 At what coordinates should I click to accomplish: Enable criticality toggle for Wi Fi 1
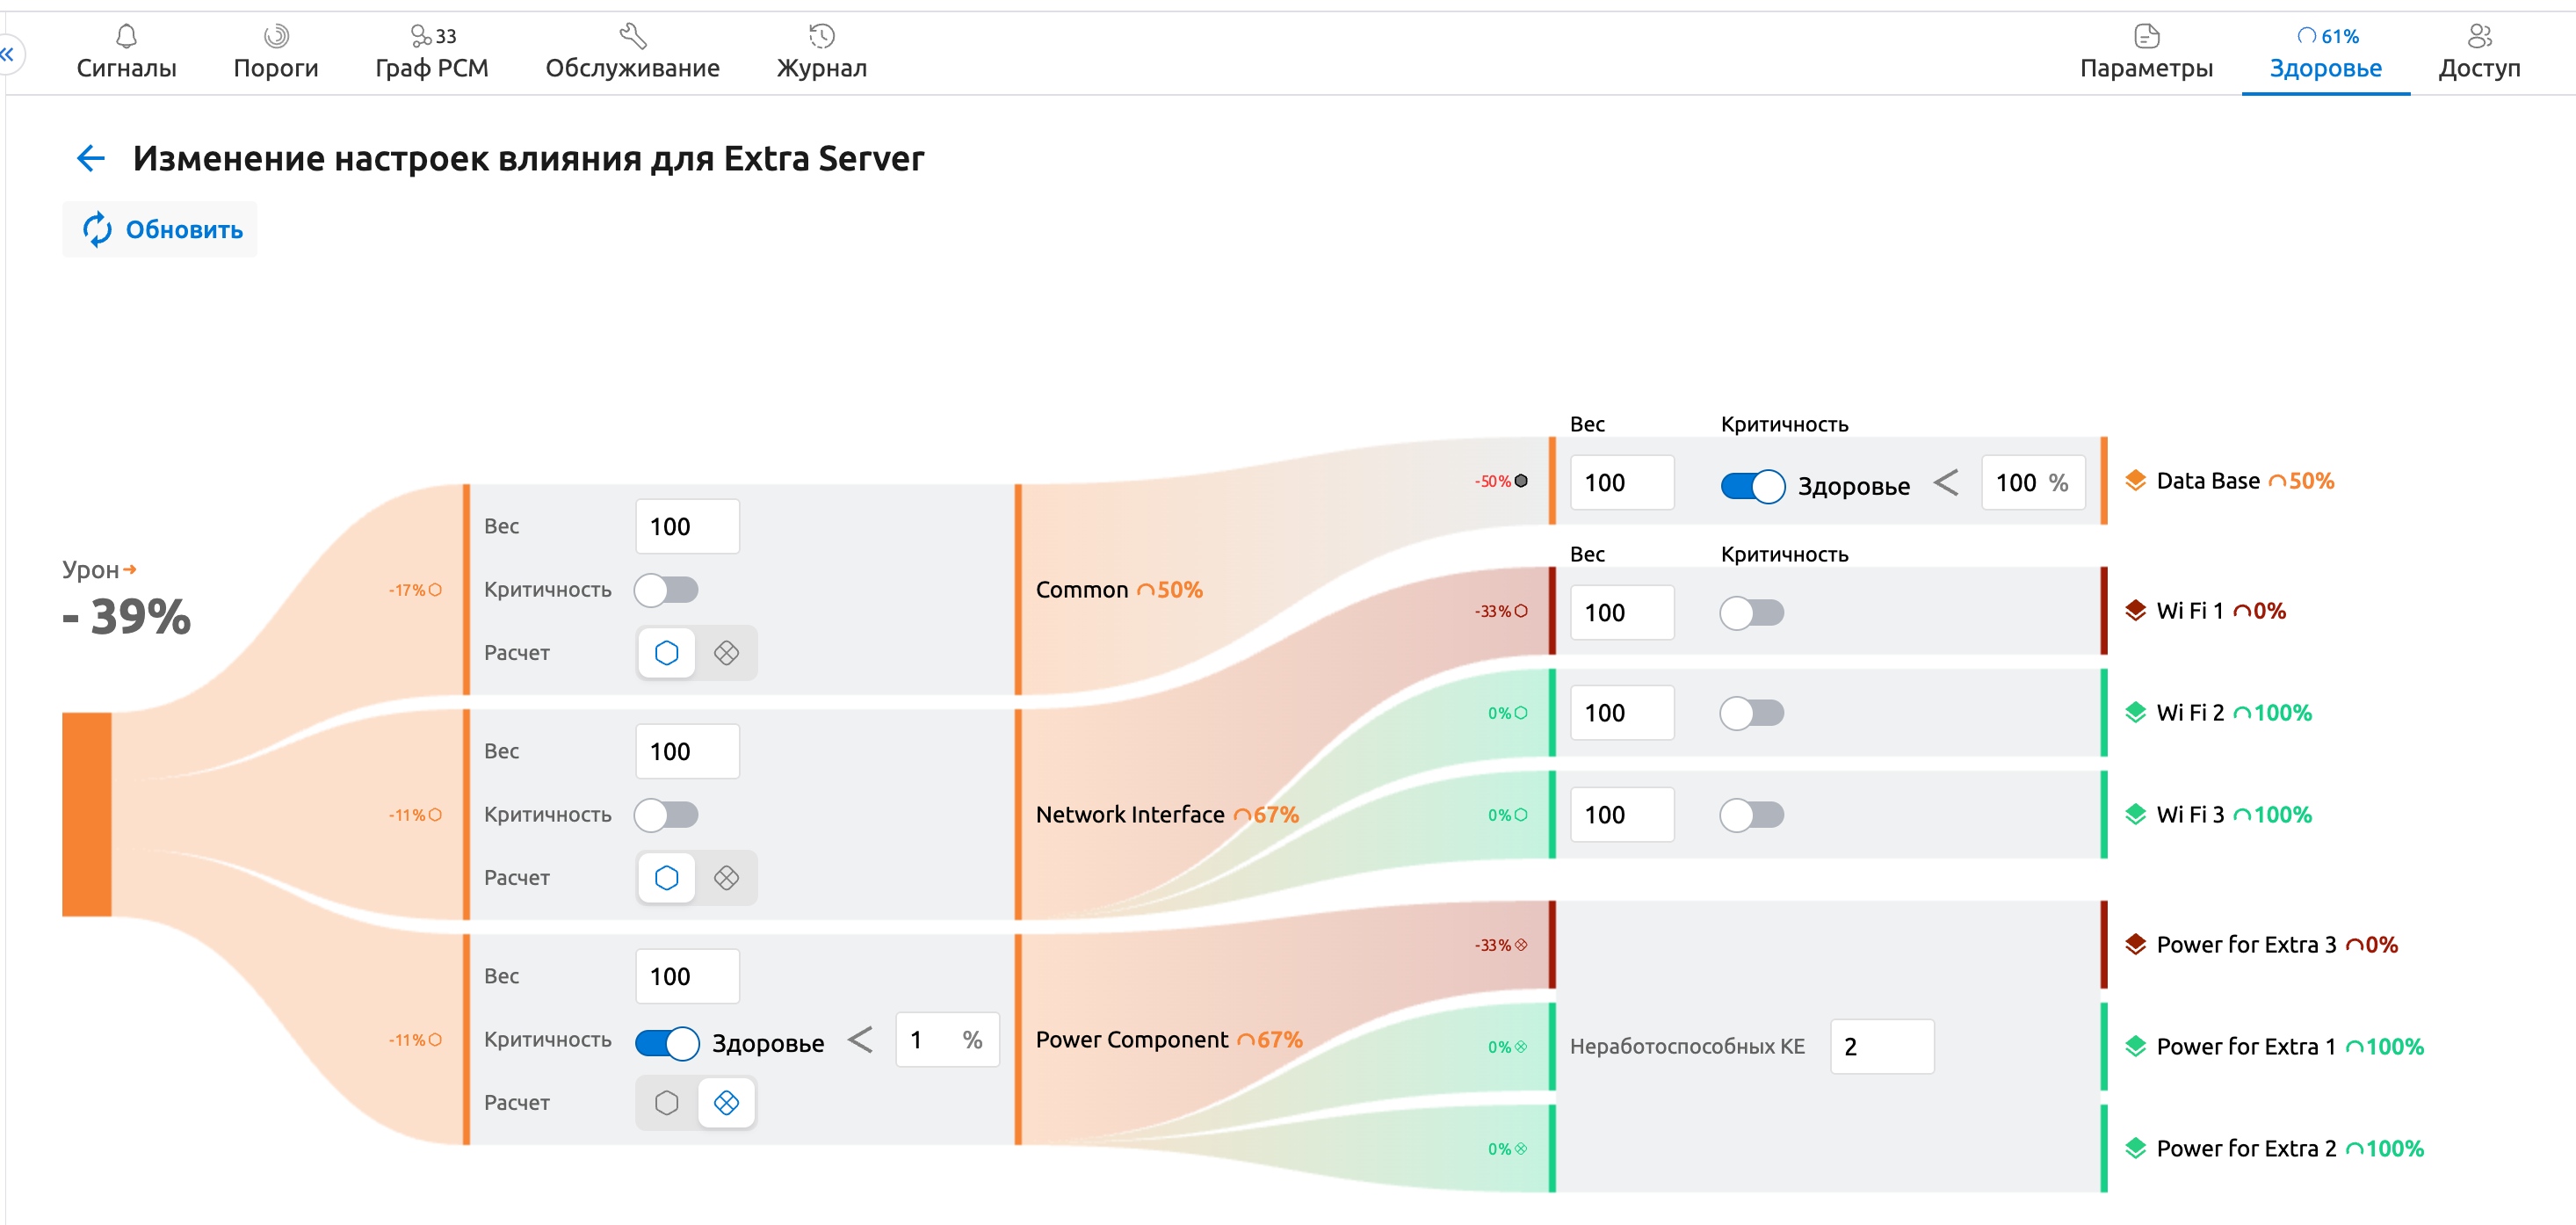[1752, 613]
